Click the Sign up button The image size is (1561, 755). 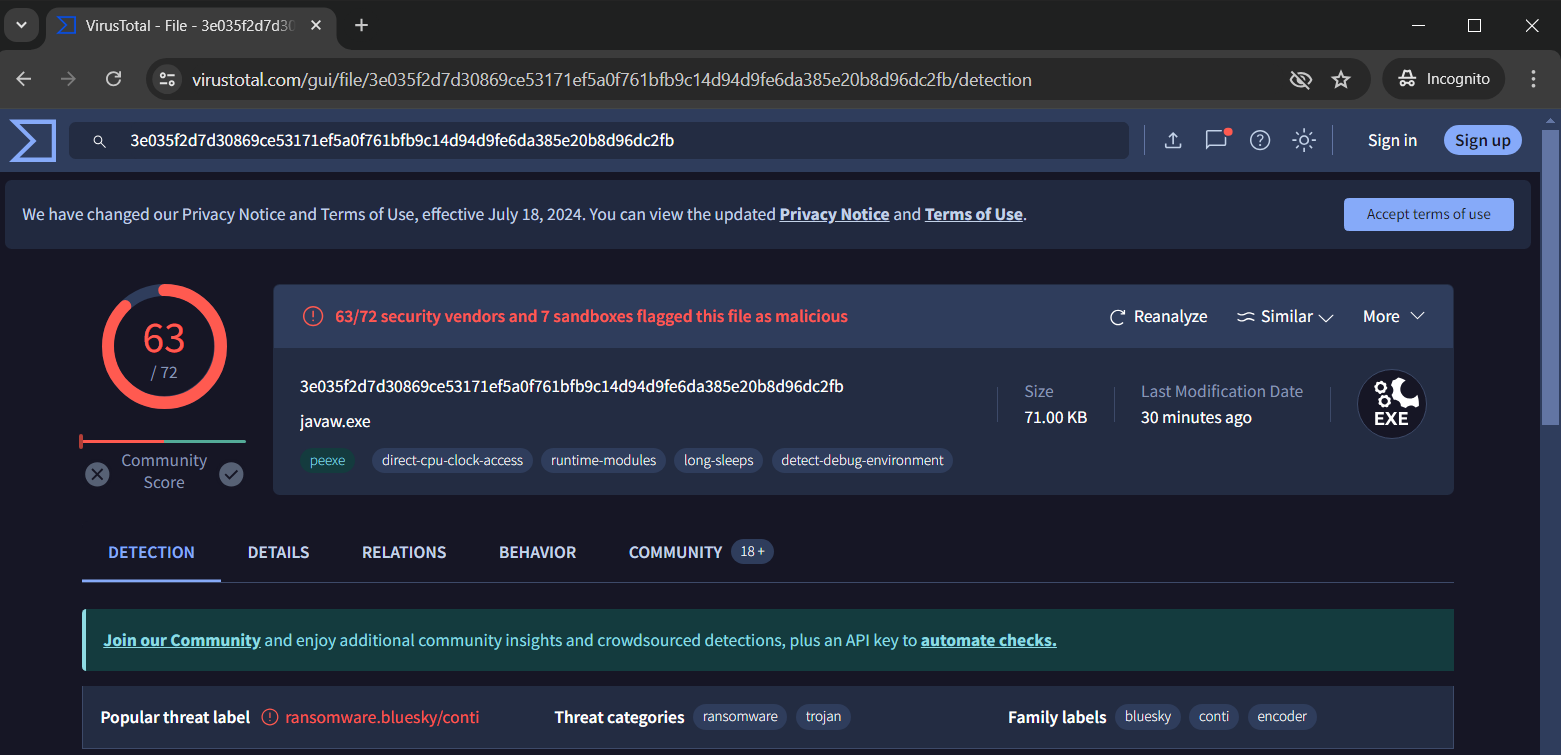coord(1482,140)
